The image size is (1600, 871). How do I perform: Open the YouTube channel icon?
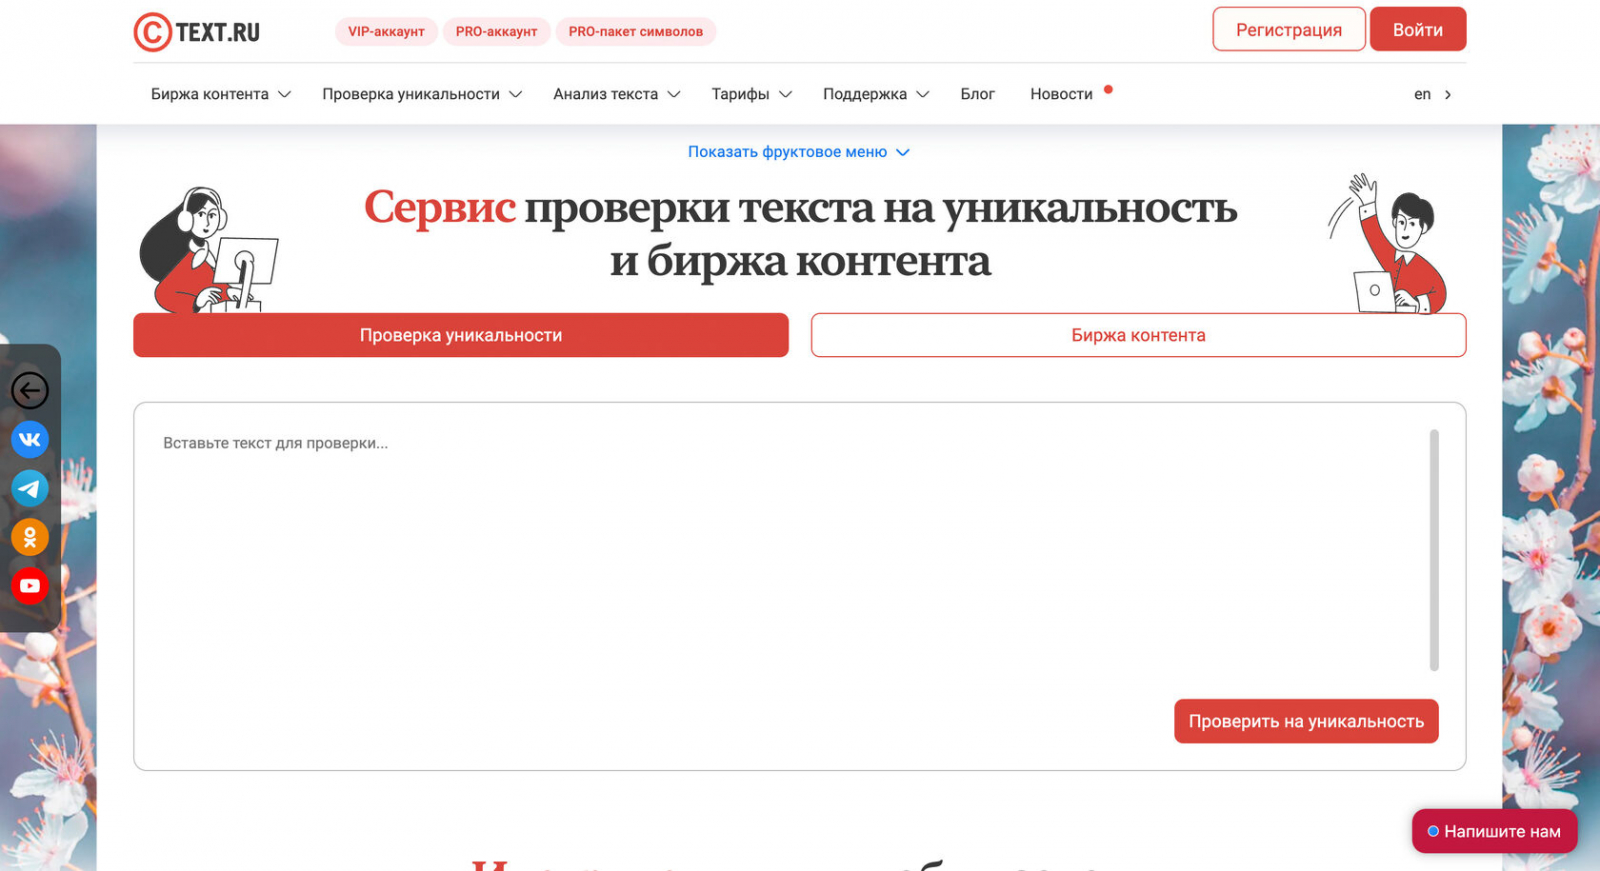pyautogui.click(x=30, y=586)
